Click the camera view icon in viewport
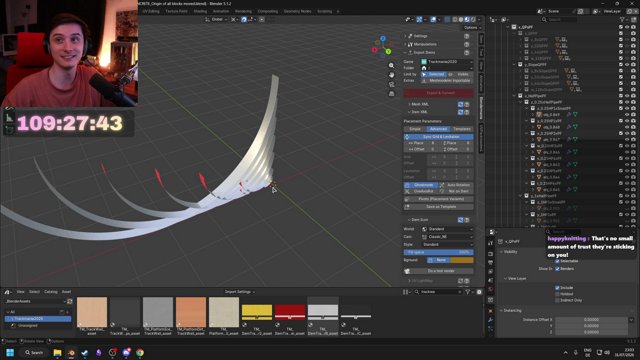Viewport: 640px width, 360px height. click(391, 84)
